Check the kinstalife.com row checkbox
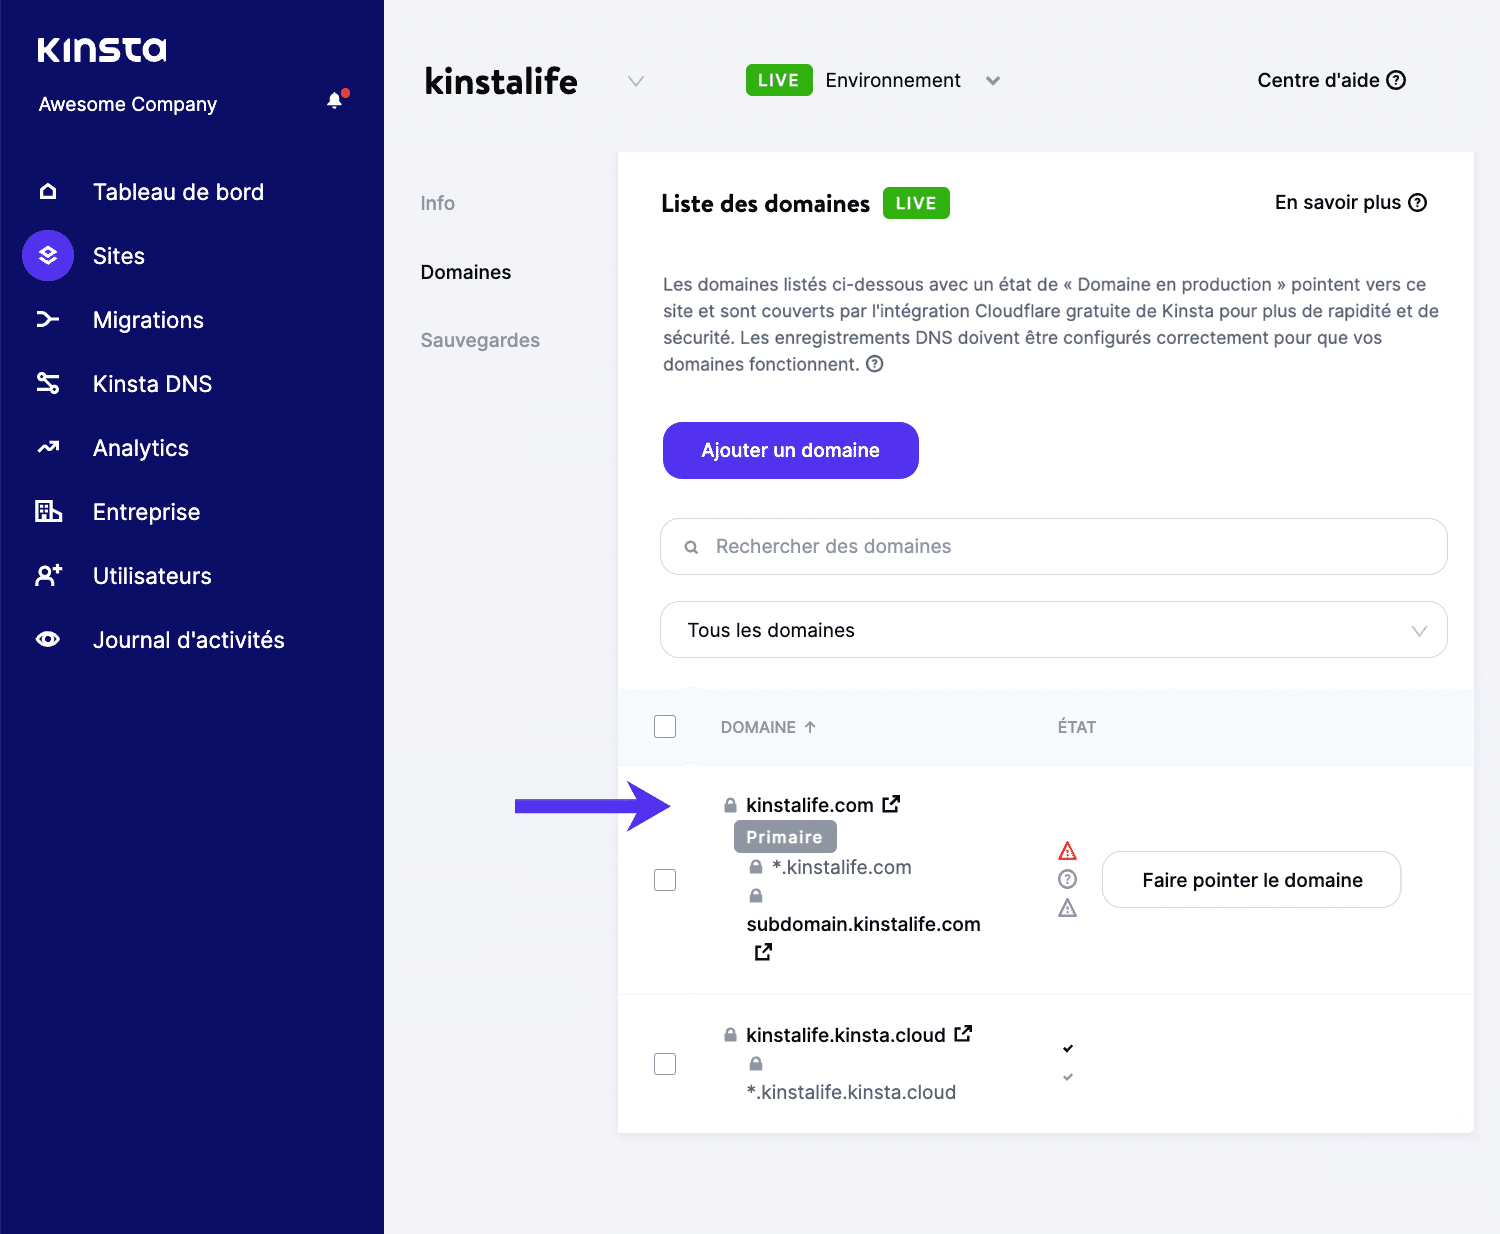The width and height of the screenshot is (1500, 1234). 664,879
